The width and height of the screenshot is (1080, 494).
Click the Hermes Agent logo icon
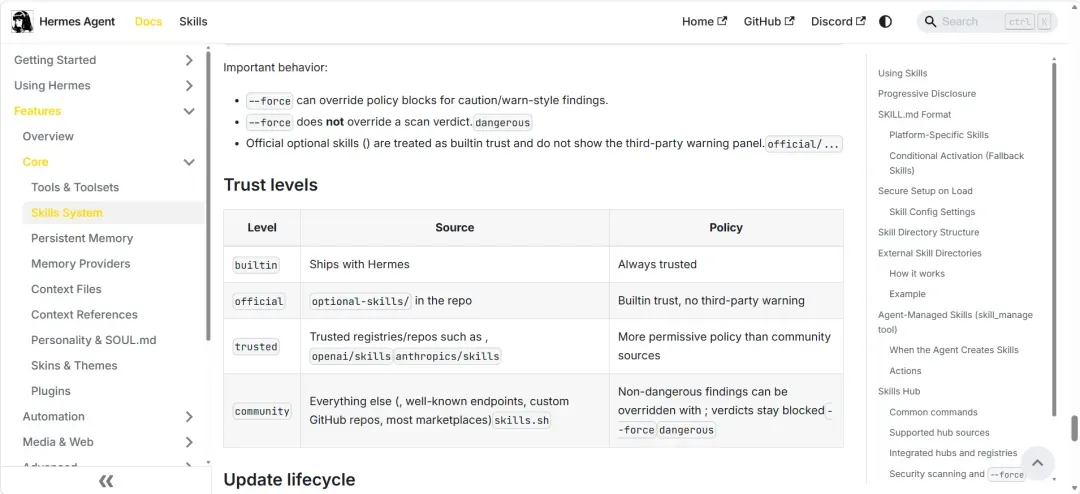pyautogui.click(x=22, y=21)
